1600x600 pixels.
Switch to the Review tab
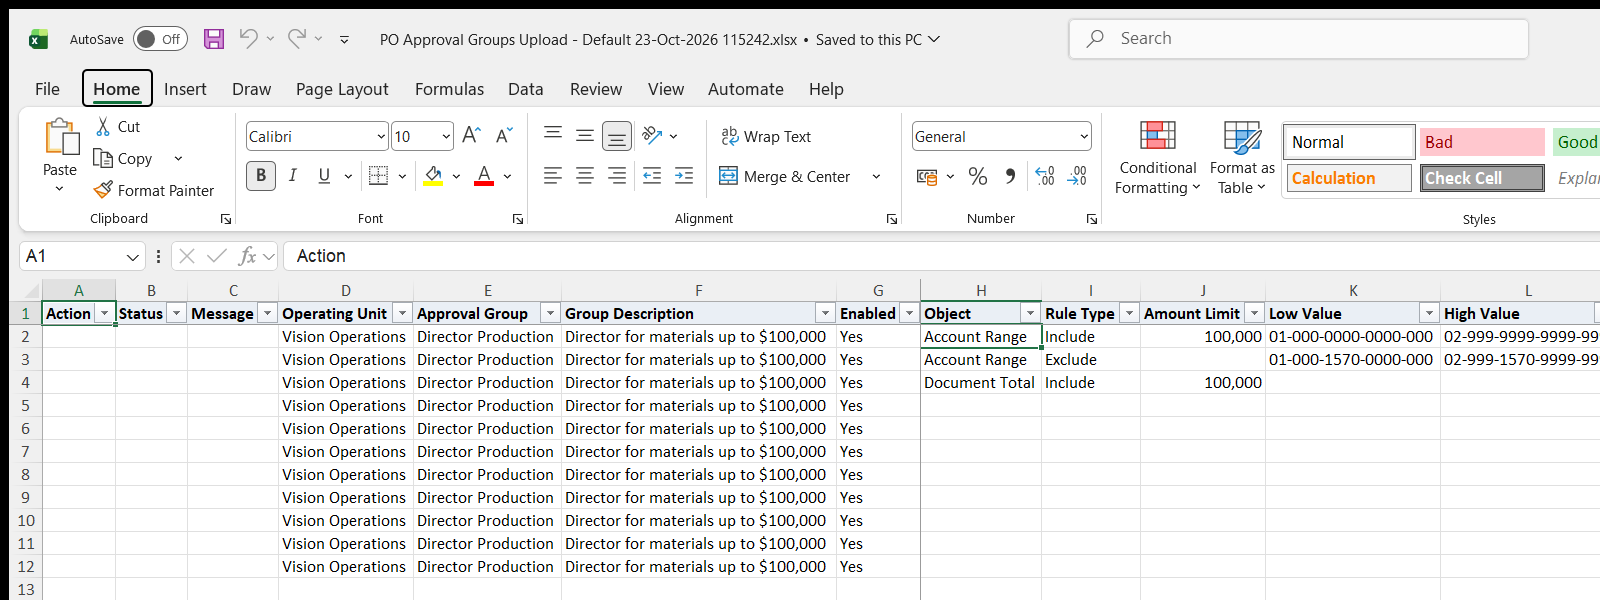tap(596, 89)
